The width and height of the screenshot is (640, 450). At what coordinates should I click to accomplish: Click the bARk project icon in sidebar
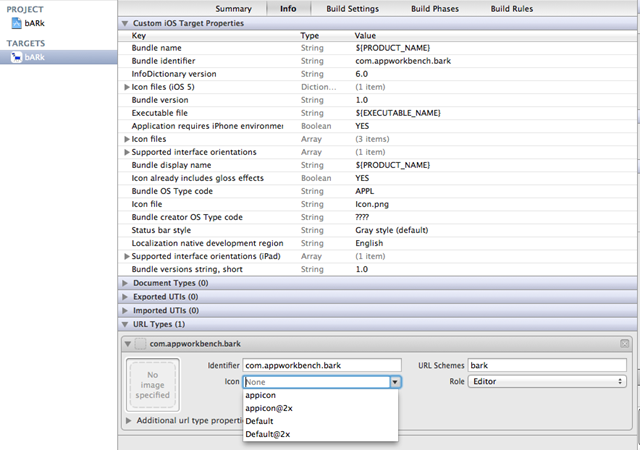click(x=15, y=21)
